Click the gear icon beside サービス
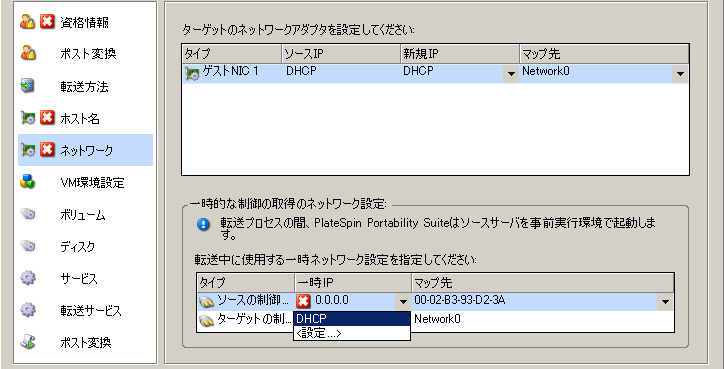Screen dimensions: 724x369 tap(28, 278)
